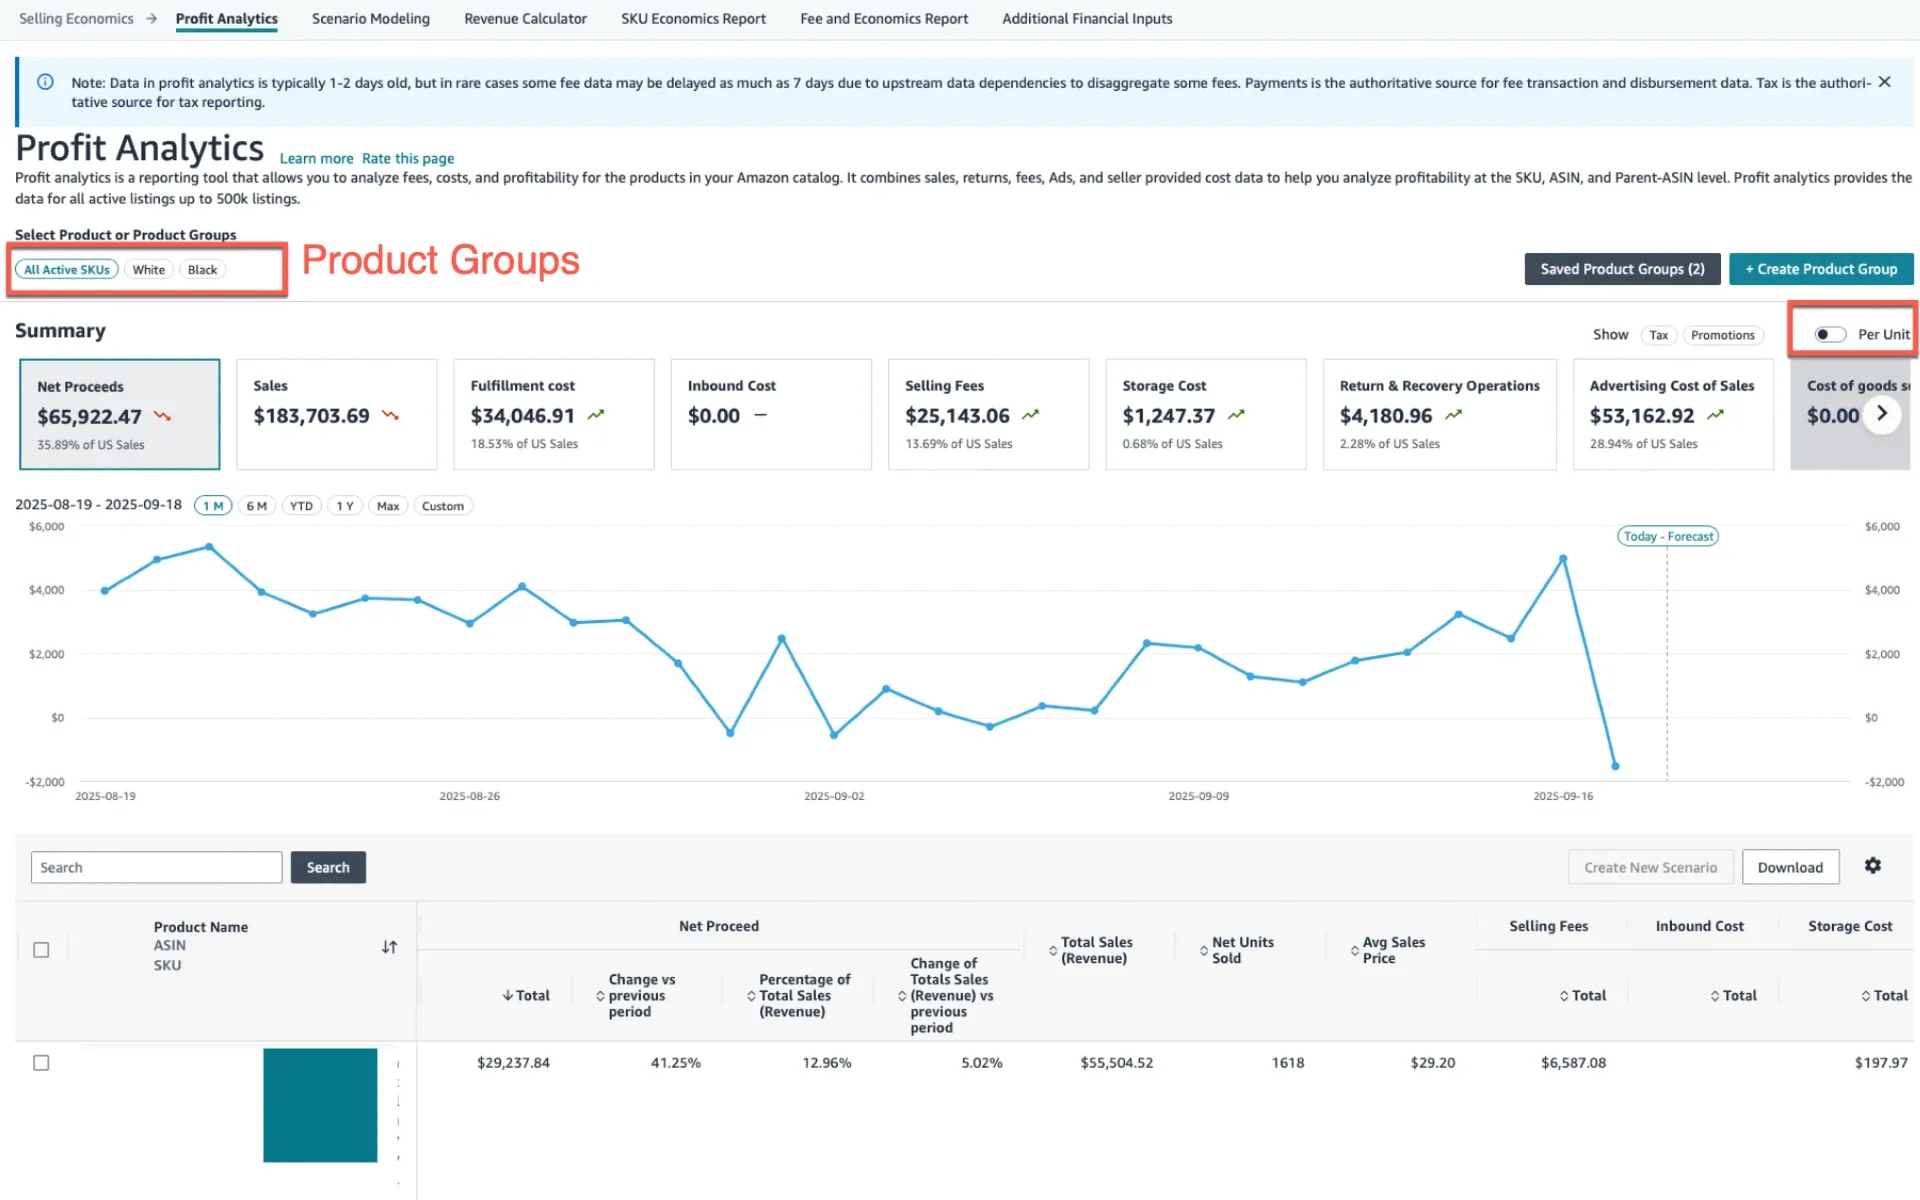Click the info icon in the note banner
This screenshot has width=1920, height=1200.
pos(45,82)
